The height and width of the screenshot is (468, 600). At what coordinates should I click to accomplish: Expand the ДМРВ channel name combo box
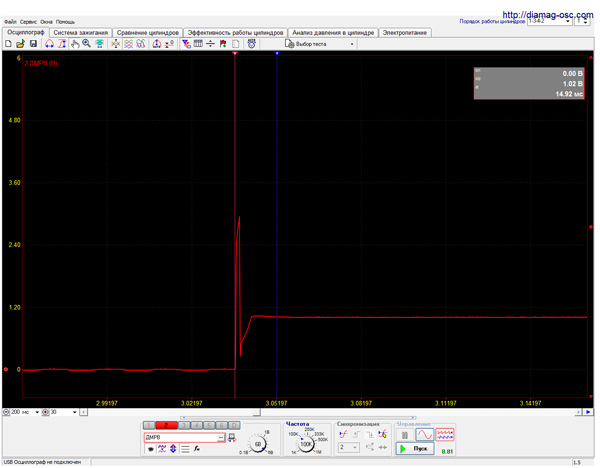[x=222, y=437]
